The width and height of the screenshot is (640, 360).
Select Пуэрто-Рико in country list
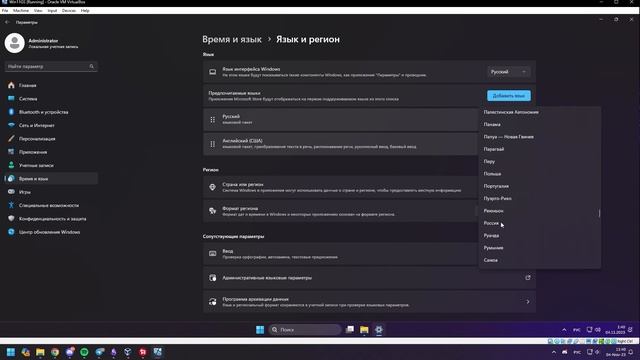click(x=540, y=198)
